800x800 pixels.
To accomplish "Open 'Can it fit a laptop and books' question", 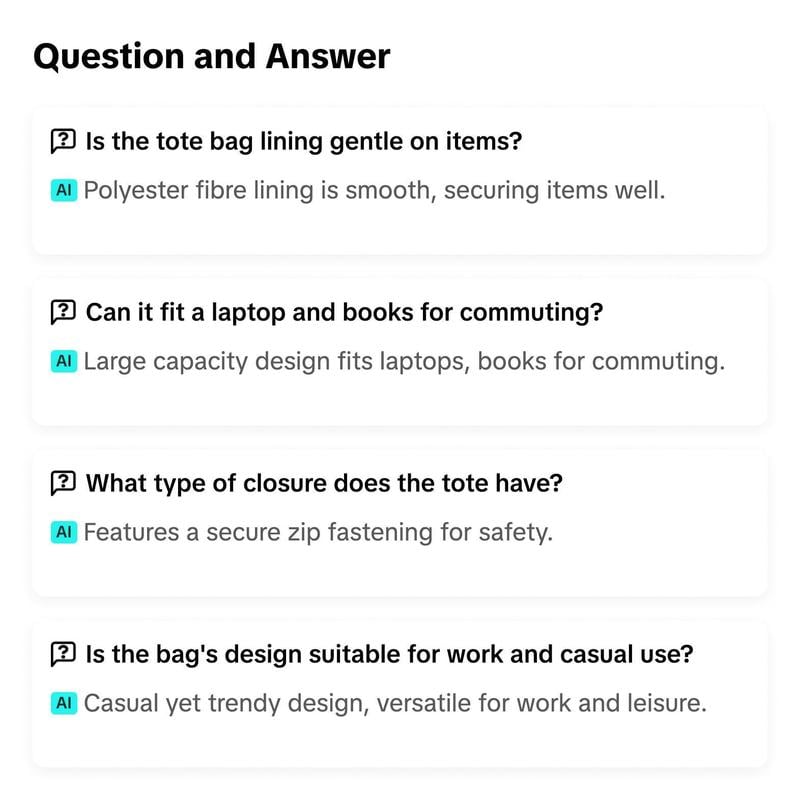I will 344,312.
